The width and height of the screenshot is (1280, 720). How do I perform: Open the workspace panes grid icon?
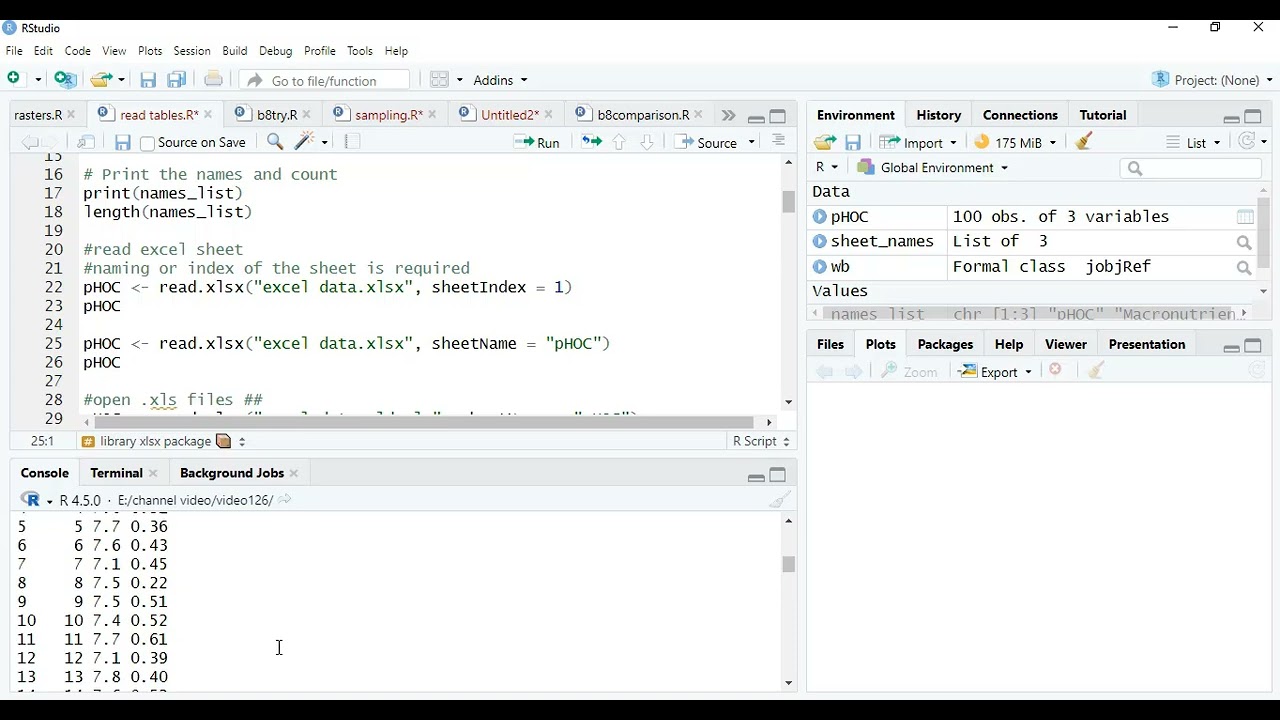pyautogui.click(x=439, y=80)
